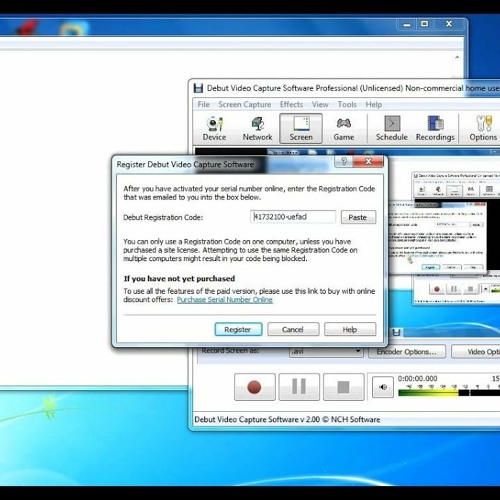Follow the Purchase Serial Number Online link
The height and width of the screenshot is (500, 500).
225,300
